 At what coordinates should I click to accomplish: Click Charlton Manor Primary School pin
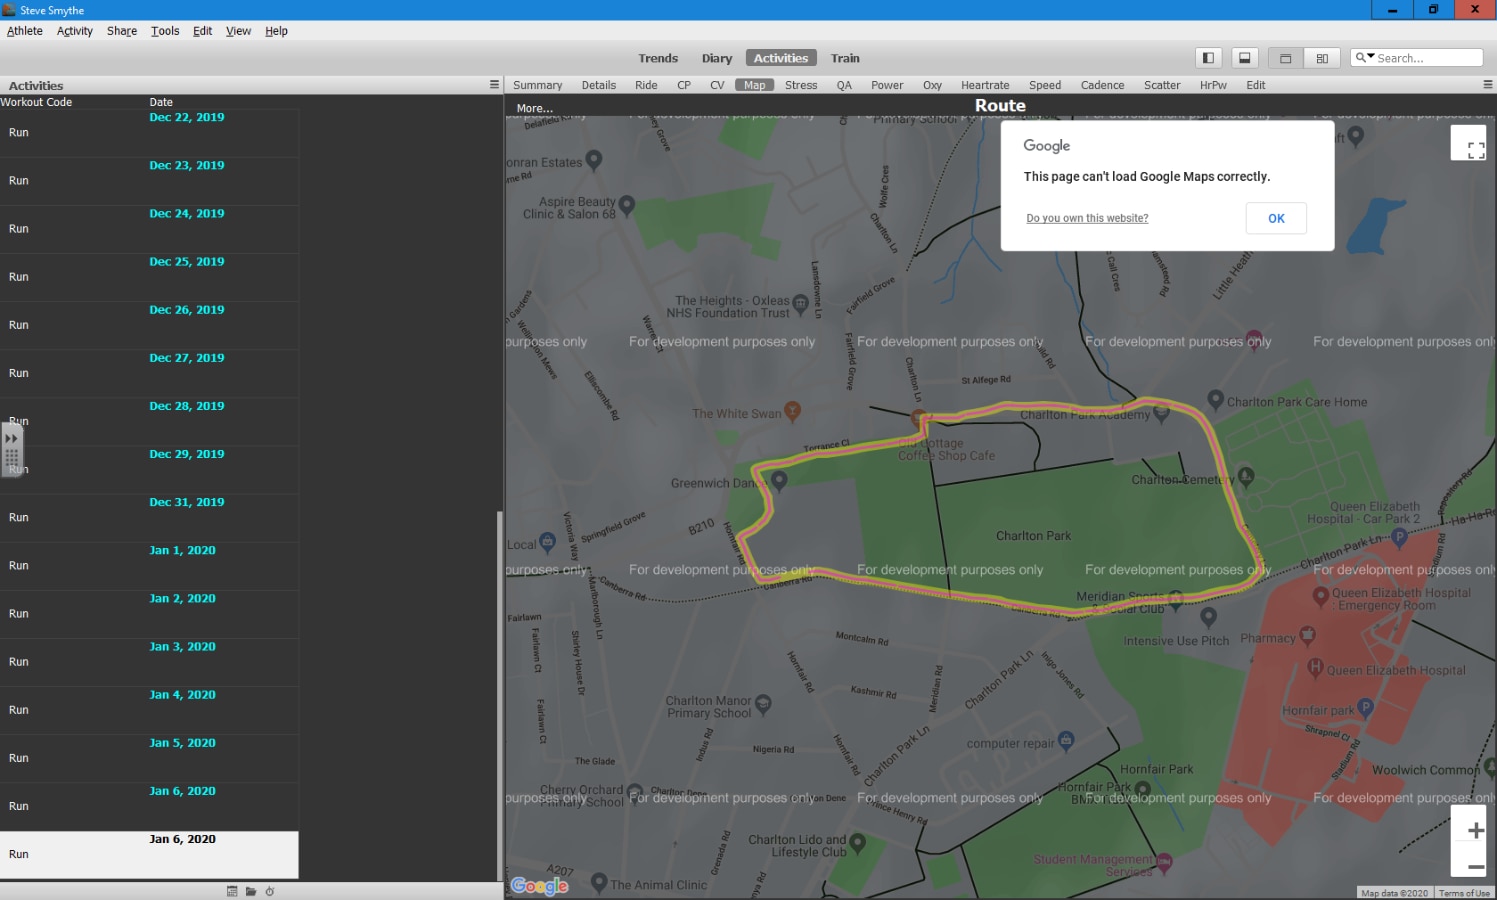click(x=763, y=704)
